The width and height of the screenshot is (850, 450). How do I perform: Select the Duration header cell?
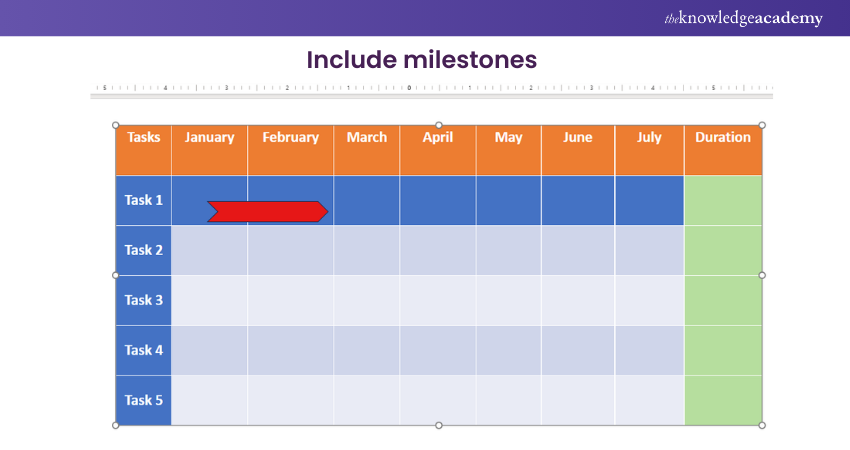[723, 138]
